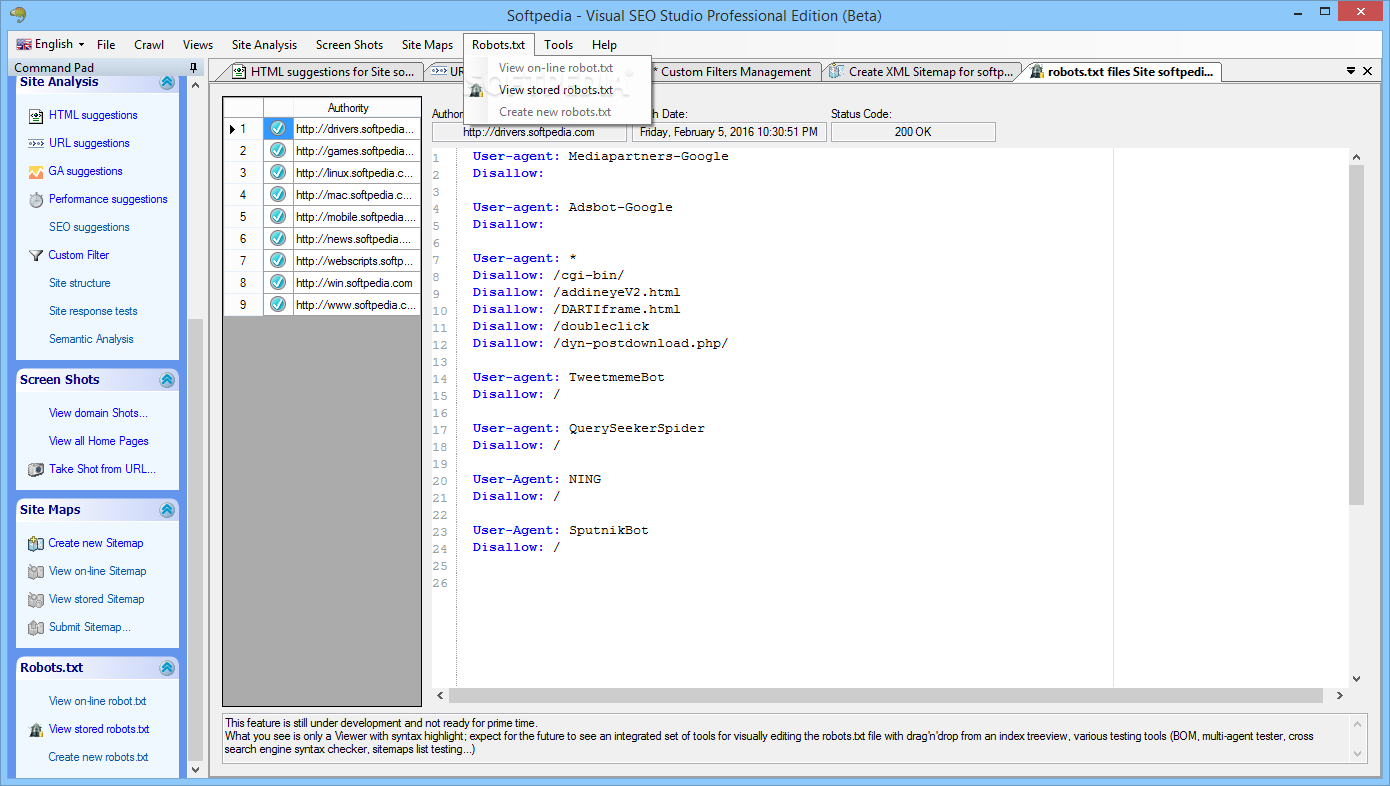Switch to Create XML Sitemap tab

point(923,72)
